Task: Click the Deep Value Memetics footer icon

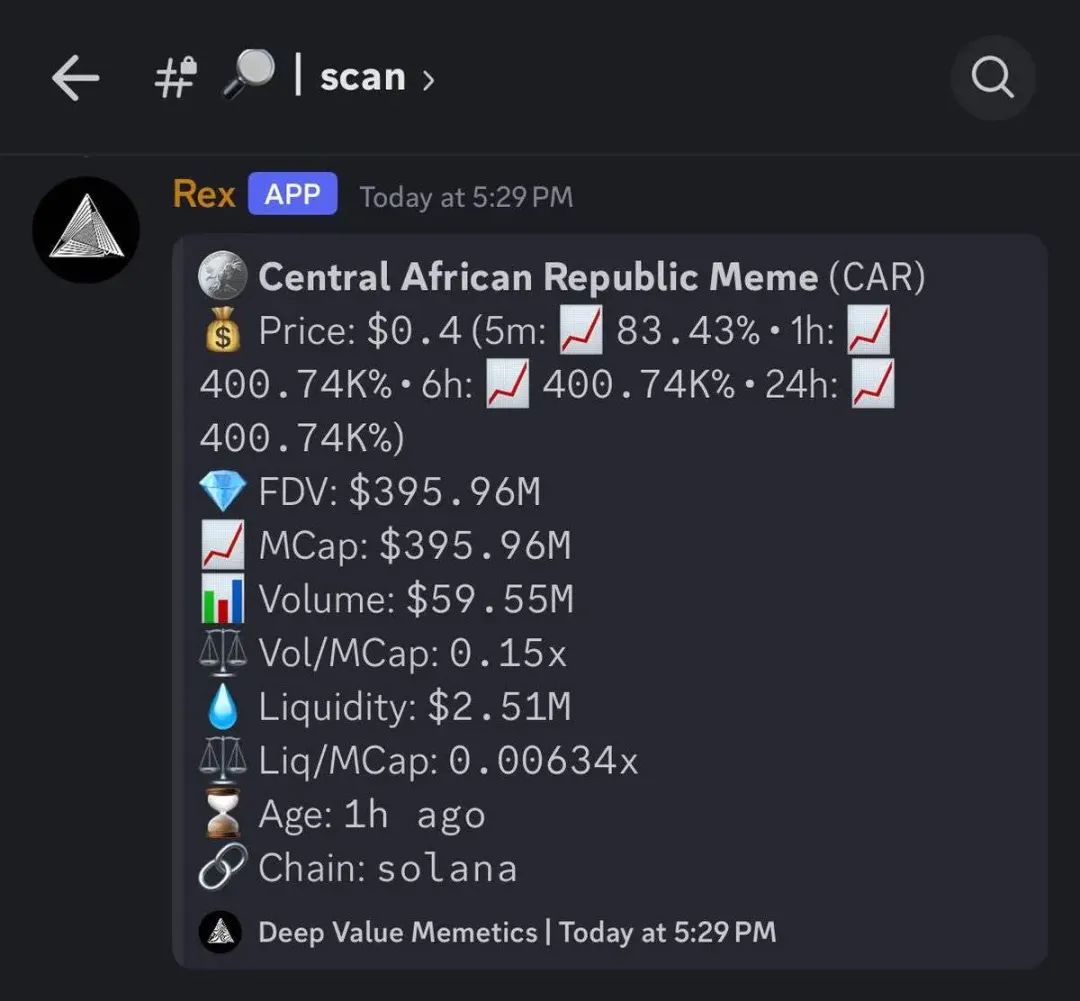Action: pos(220,932)
